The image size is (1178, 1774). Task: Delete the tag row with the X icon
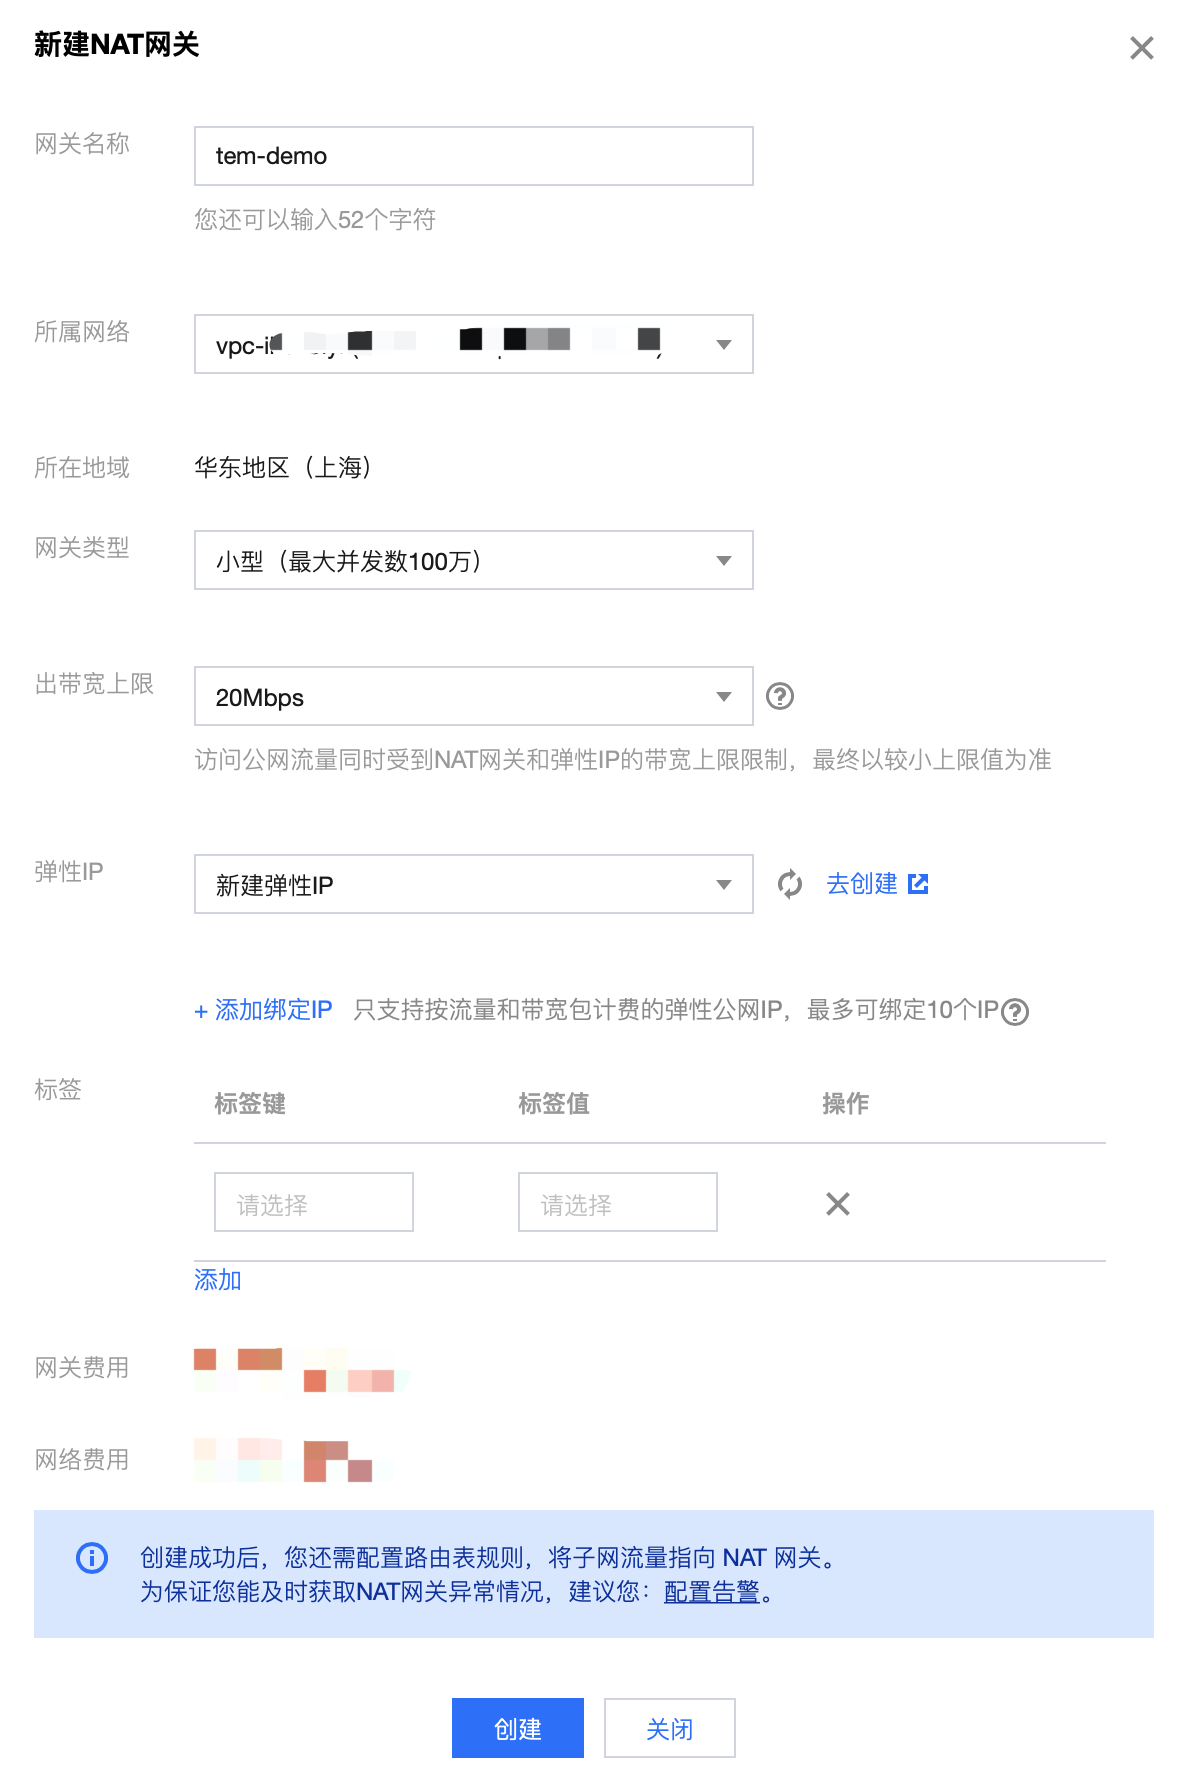838,1204
